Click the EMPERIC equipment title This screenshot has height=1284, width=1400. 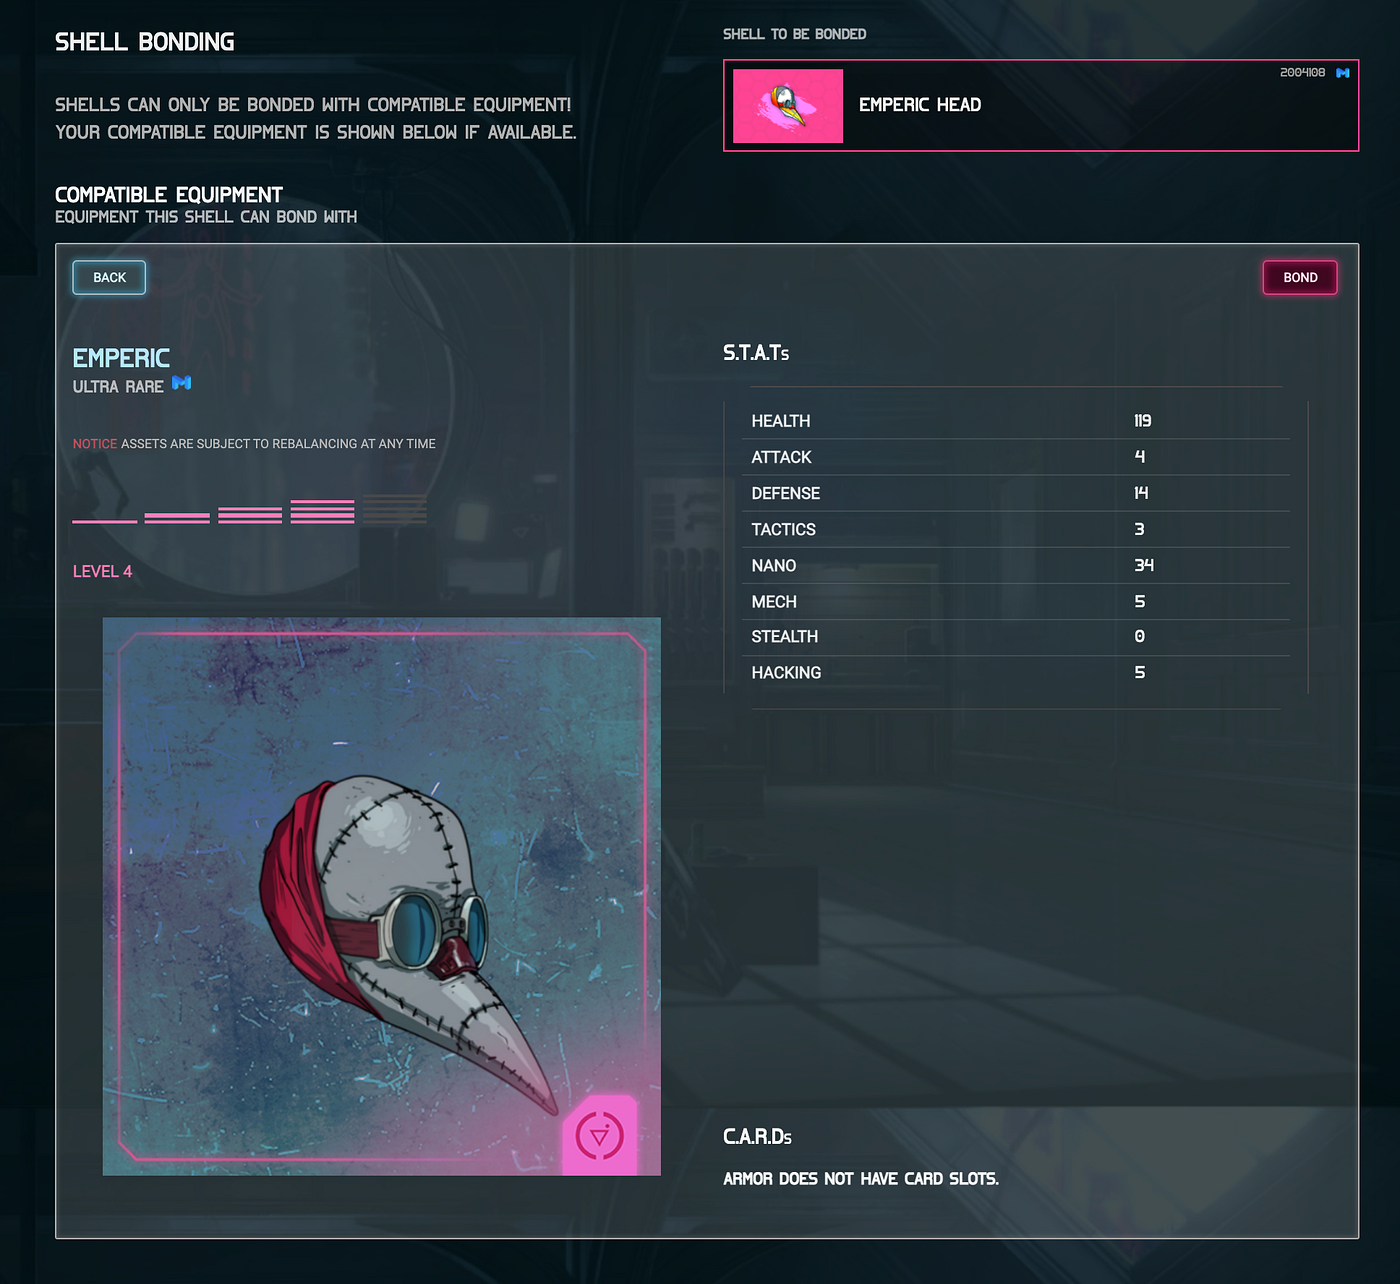click(x=121, y=358)
